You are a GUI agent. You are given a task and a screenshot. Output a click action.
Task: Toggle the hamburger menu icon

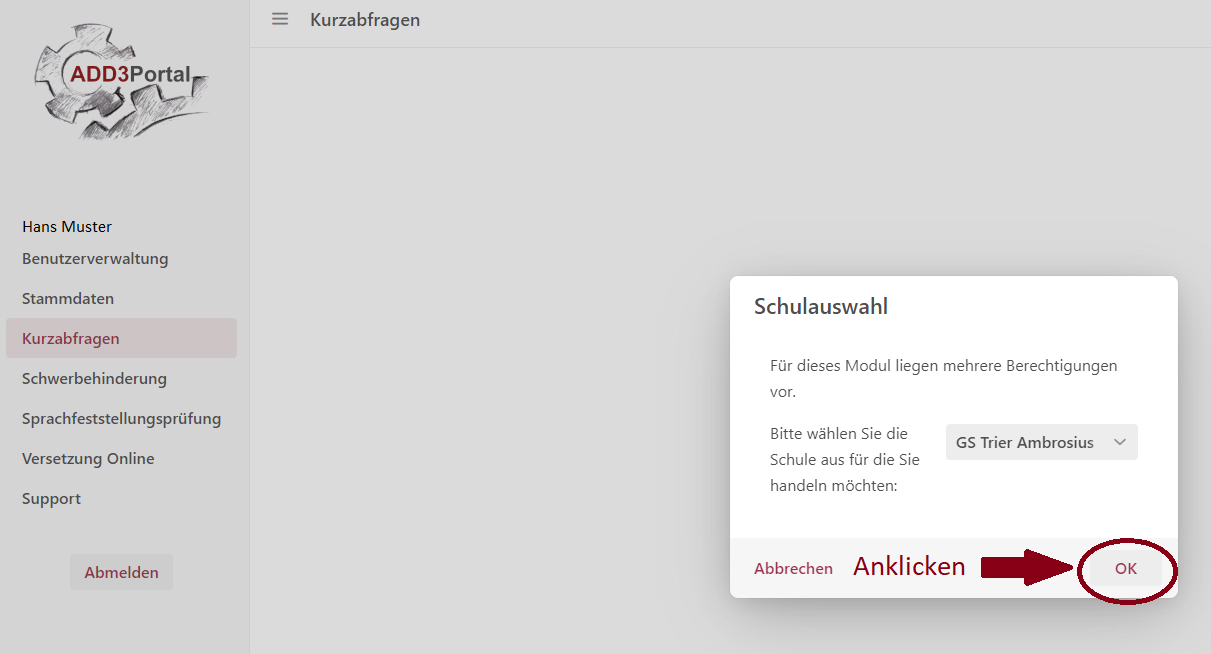[280, 19]
